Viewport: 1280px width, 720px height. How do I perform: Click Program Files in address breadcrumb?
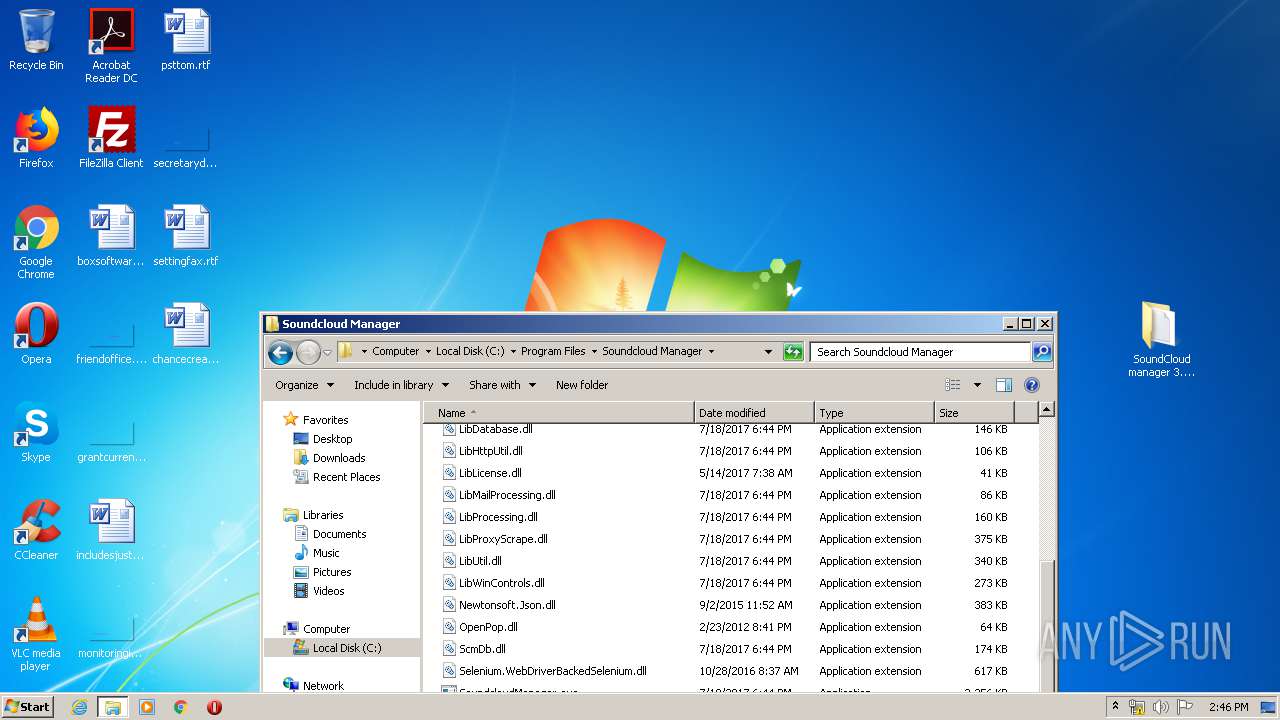pyautogui.click(x=553, y=352)
